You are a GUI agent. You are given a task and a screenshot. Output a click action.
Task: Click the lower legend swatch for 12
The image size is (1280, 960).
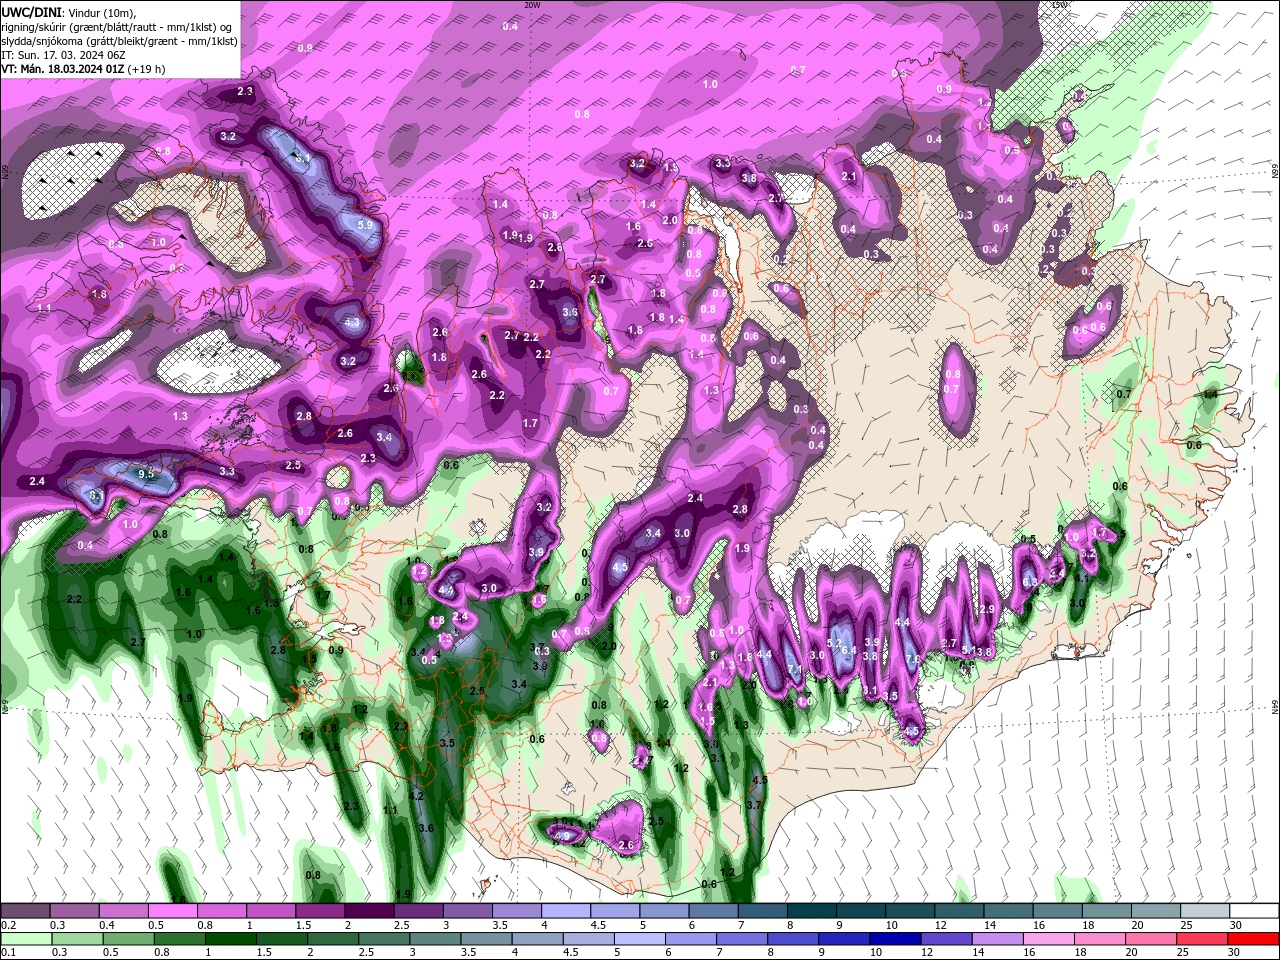(948, 939)
